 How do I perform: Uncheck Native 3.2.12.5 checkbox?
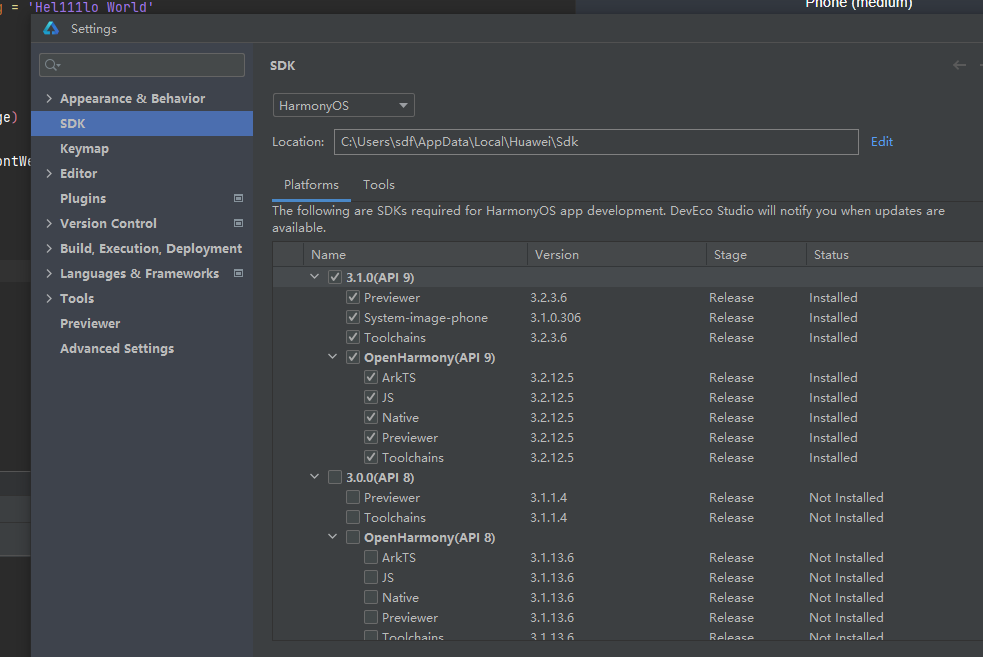(371, 418)
